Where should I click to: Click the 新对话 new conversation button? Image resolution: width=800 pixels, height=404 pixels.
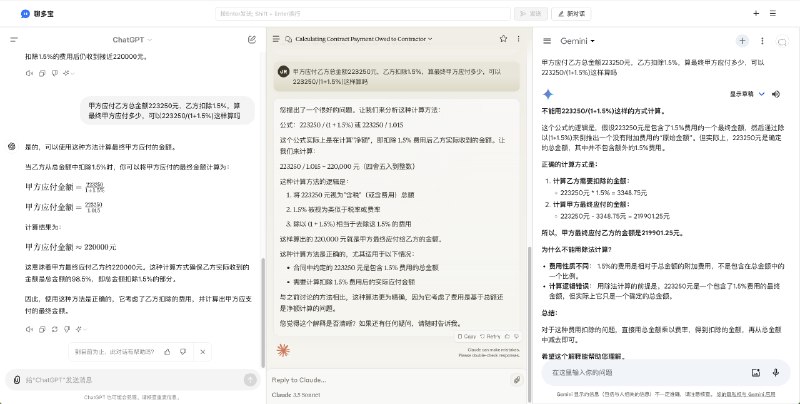[x=571, y=14]
